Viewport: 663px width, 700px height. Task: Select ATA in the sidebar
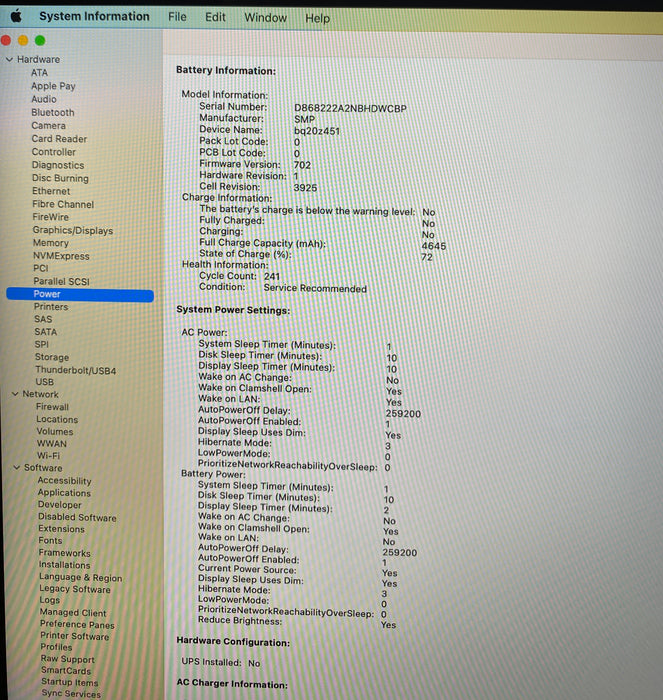pyautogui.click(x=39, y=72)
